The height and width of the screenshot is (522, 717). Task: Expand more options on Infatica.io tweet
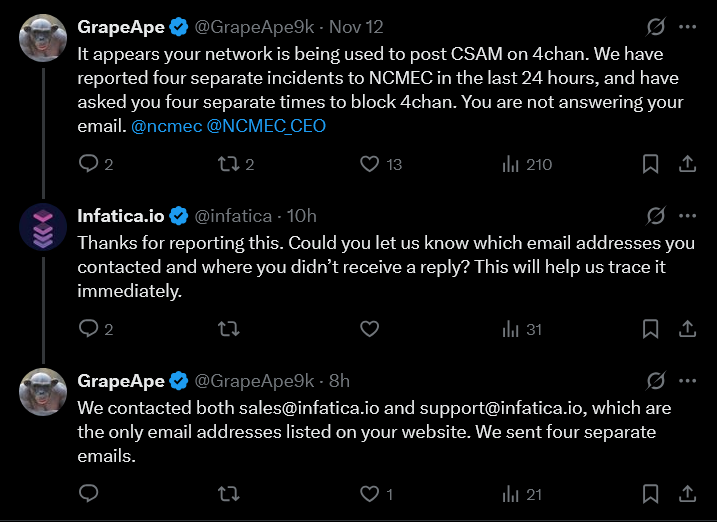point(688,215)
